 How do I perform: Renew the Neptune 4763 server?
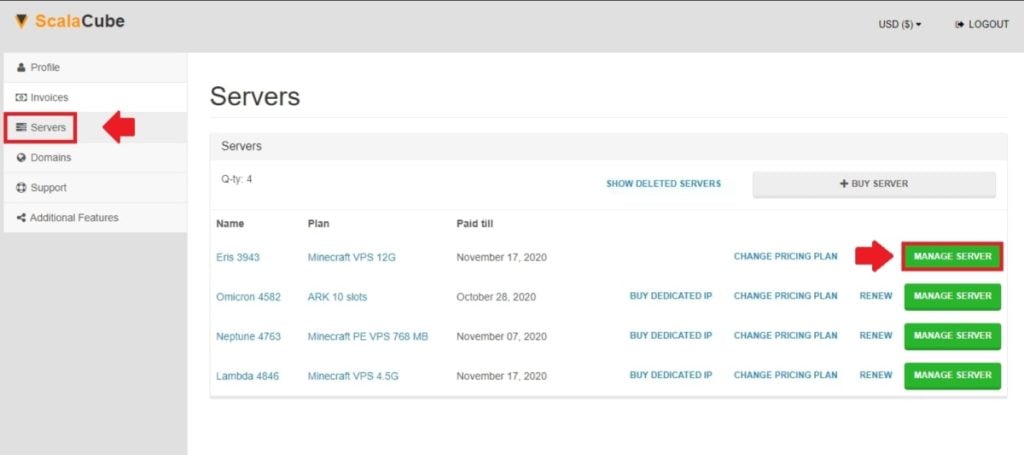pos(875,336)
